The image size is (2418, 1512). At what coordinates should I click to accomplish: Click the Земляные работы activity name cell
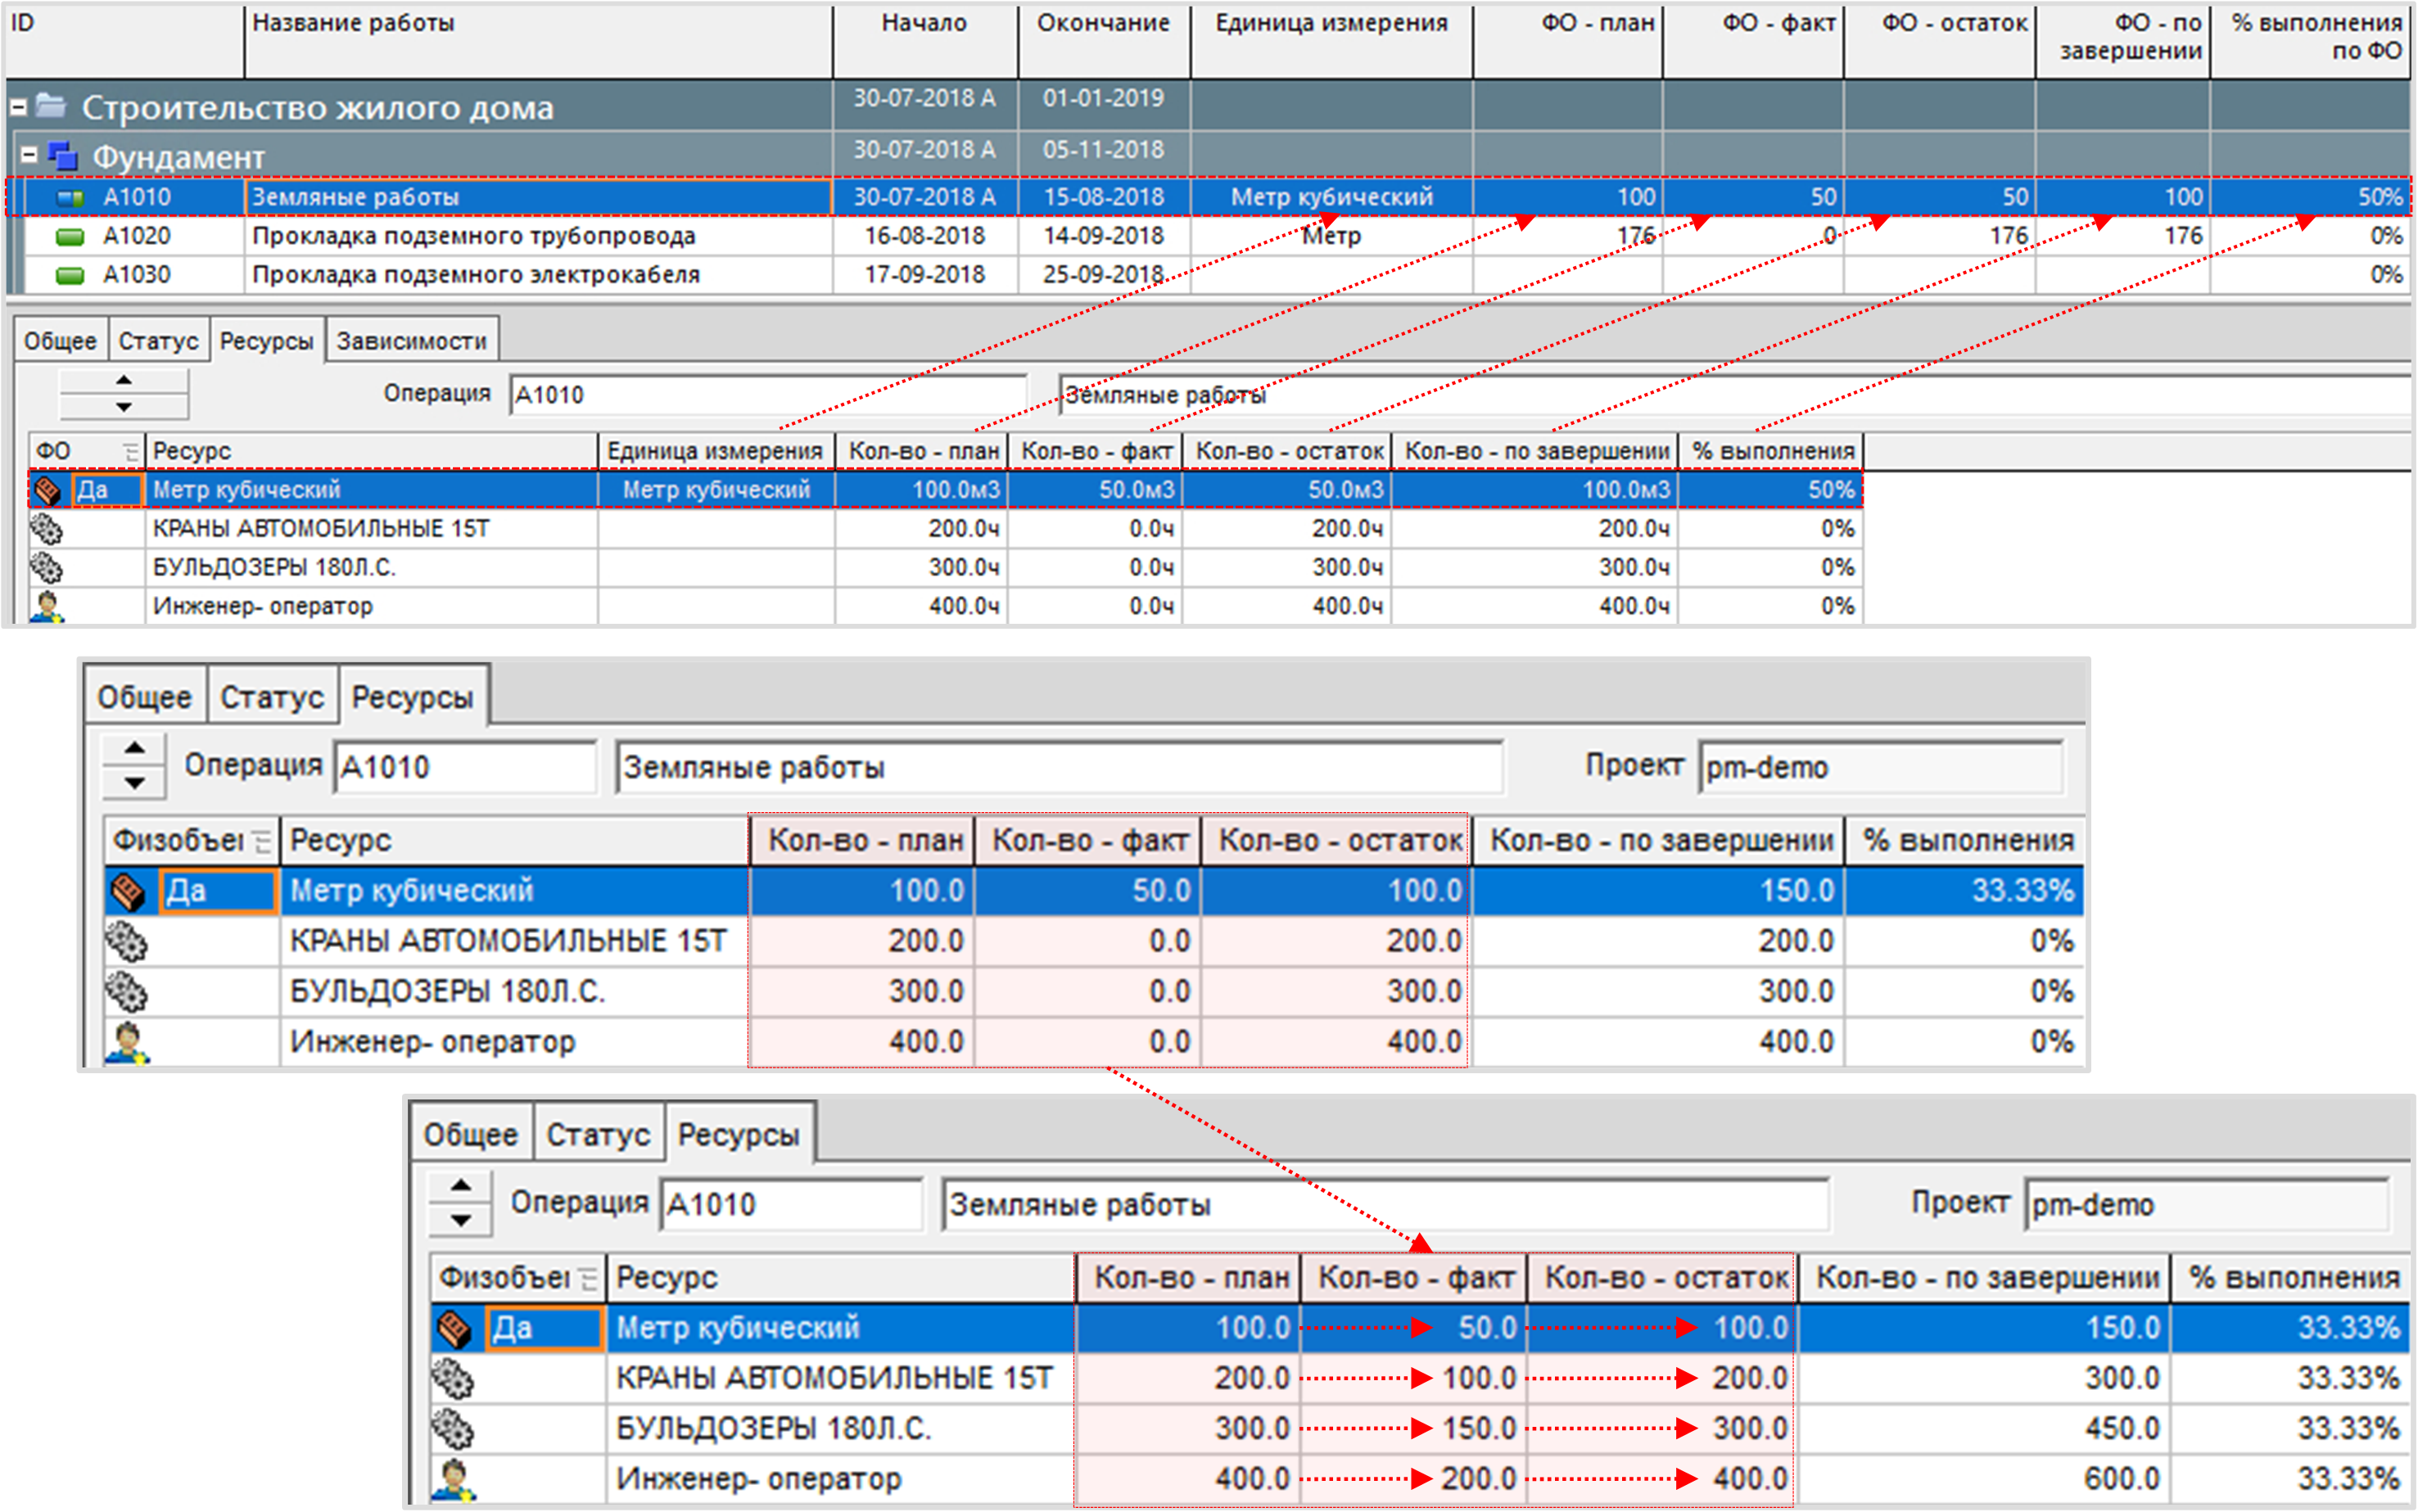coord(538,197)
